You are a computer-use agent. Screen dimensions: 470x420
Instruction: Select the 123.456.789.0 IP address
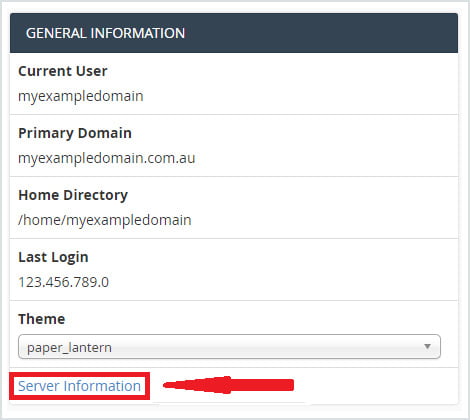(x=64, y=282)
